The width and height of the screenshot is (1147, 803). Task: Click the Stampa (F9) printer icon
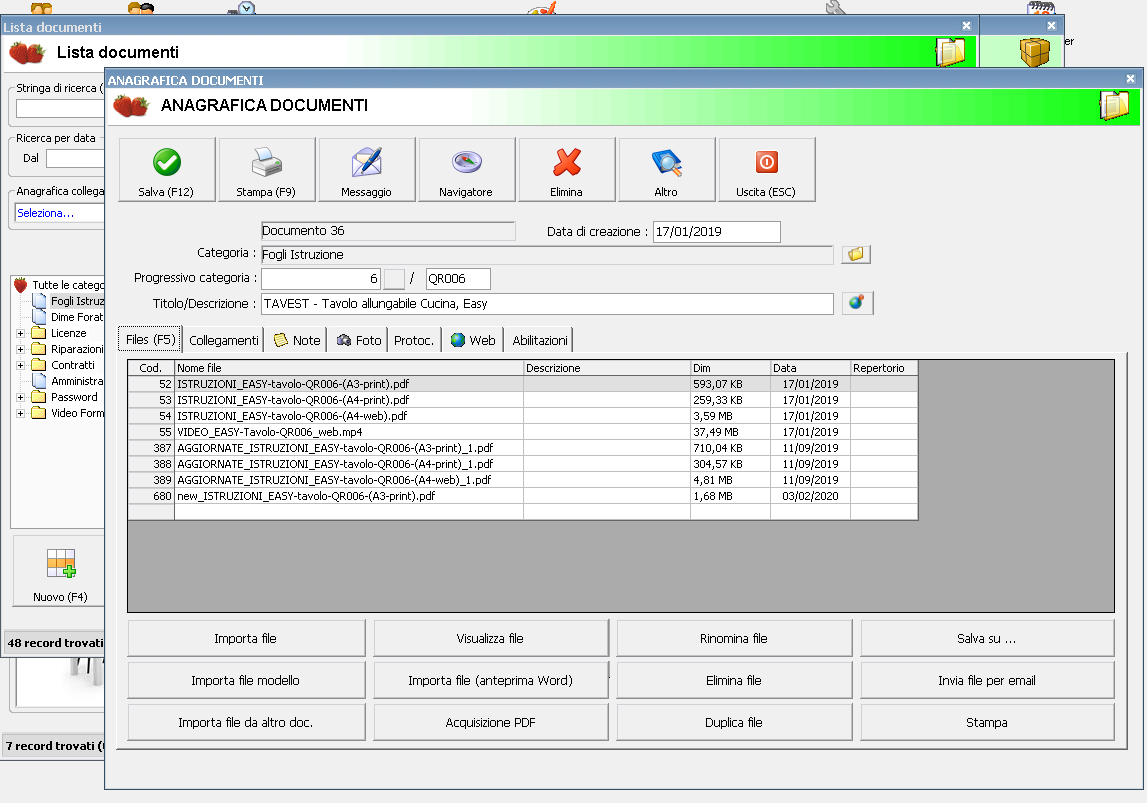(x=267, y=170)
